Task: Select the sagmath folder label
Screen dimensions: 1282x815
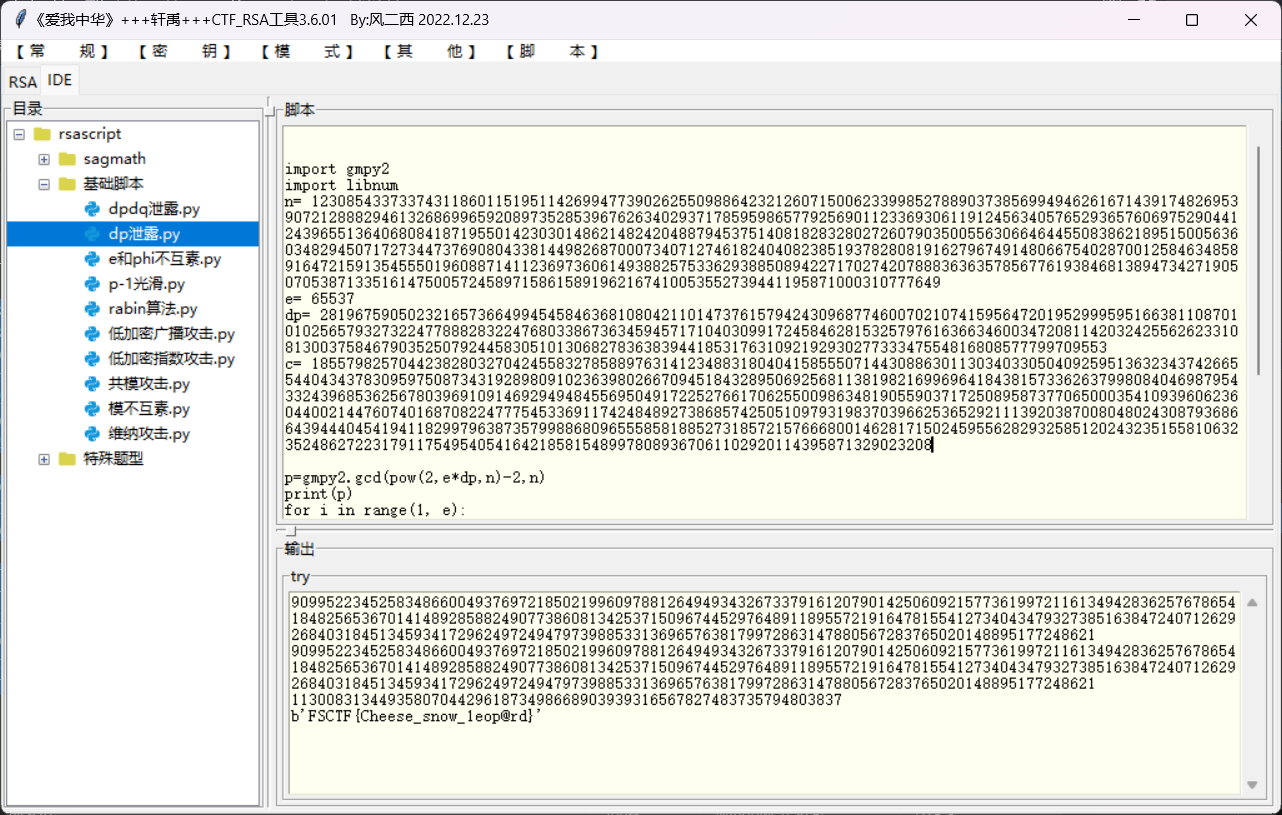Action: pos(115,159)
